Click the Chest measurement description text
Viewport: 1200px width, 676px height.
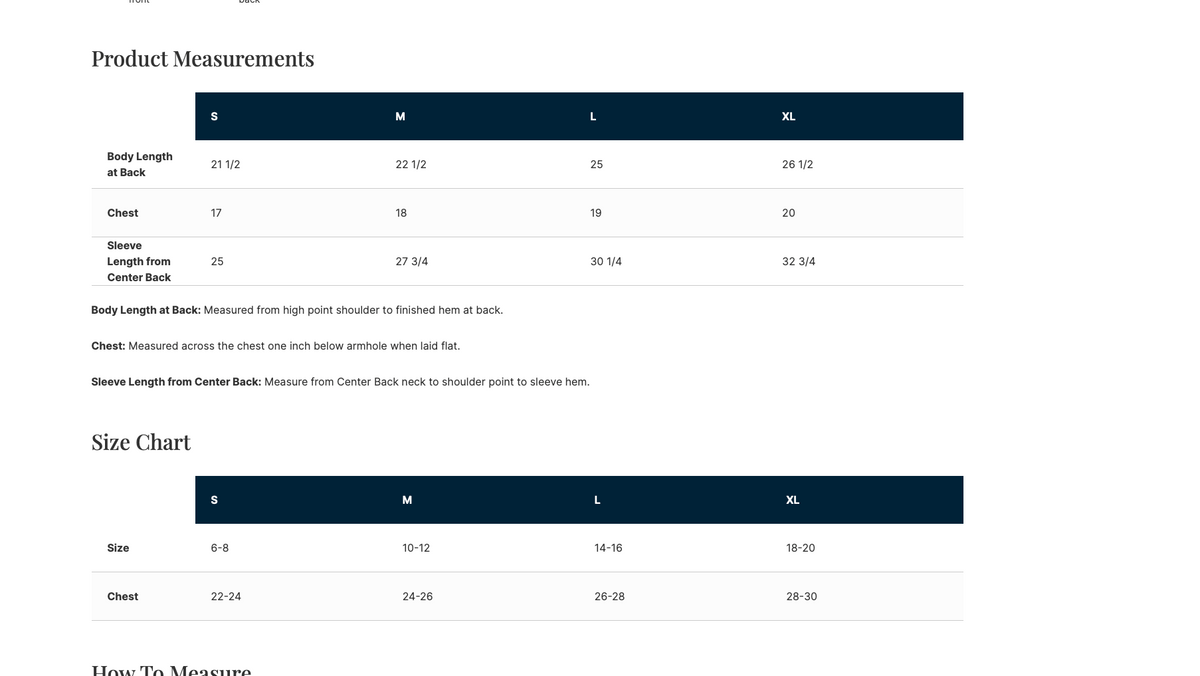click(276, 346)
